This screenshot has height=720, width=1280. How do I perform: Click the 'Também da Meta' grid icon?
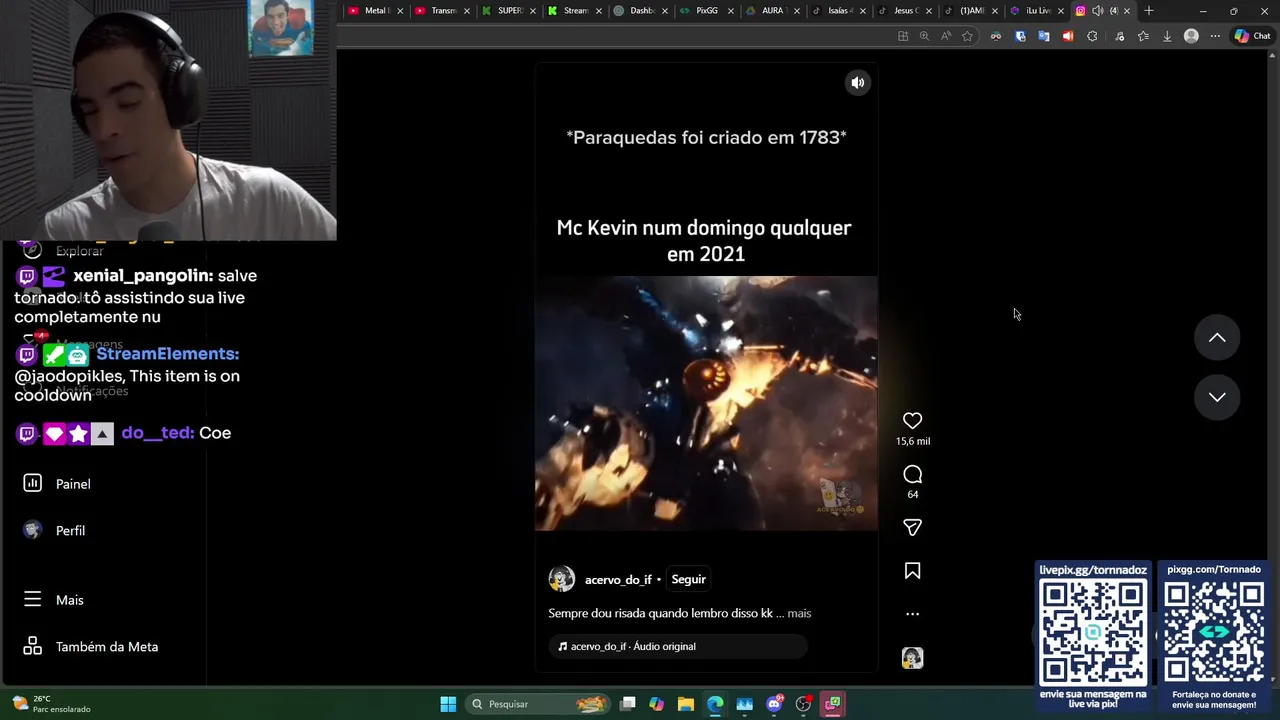[x=32, y=646]
